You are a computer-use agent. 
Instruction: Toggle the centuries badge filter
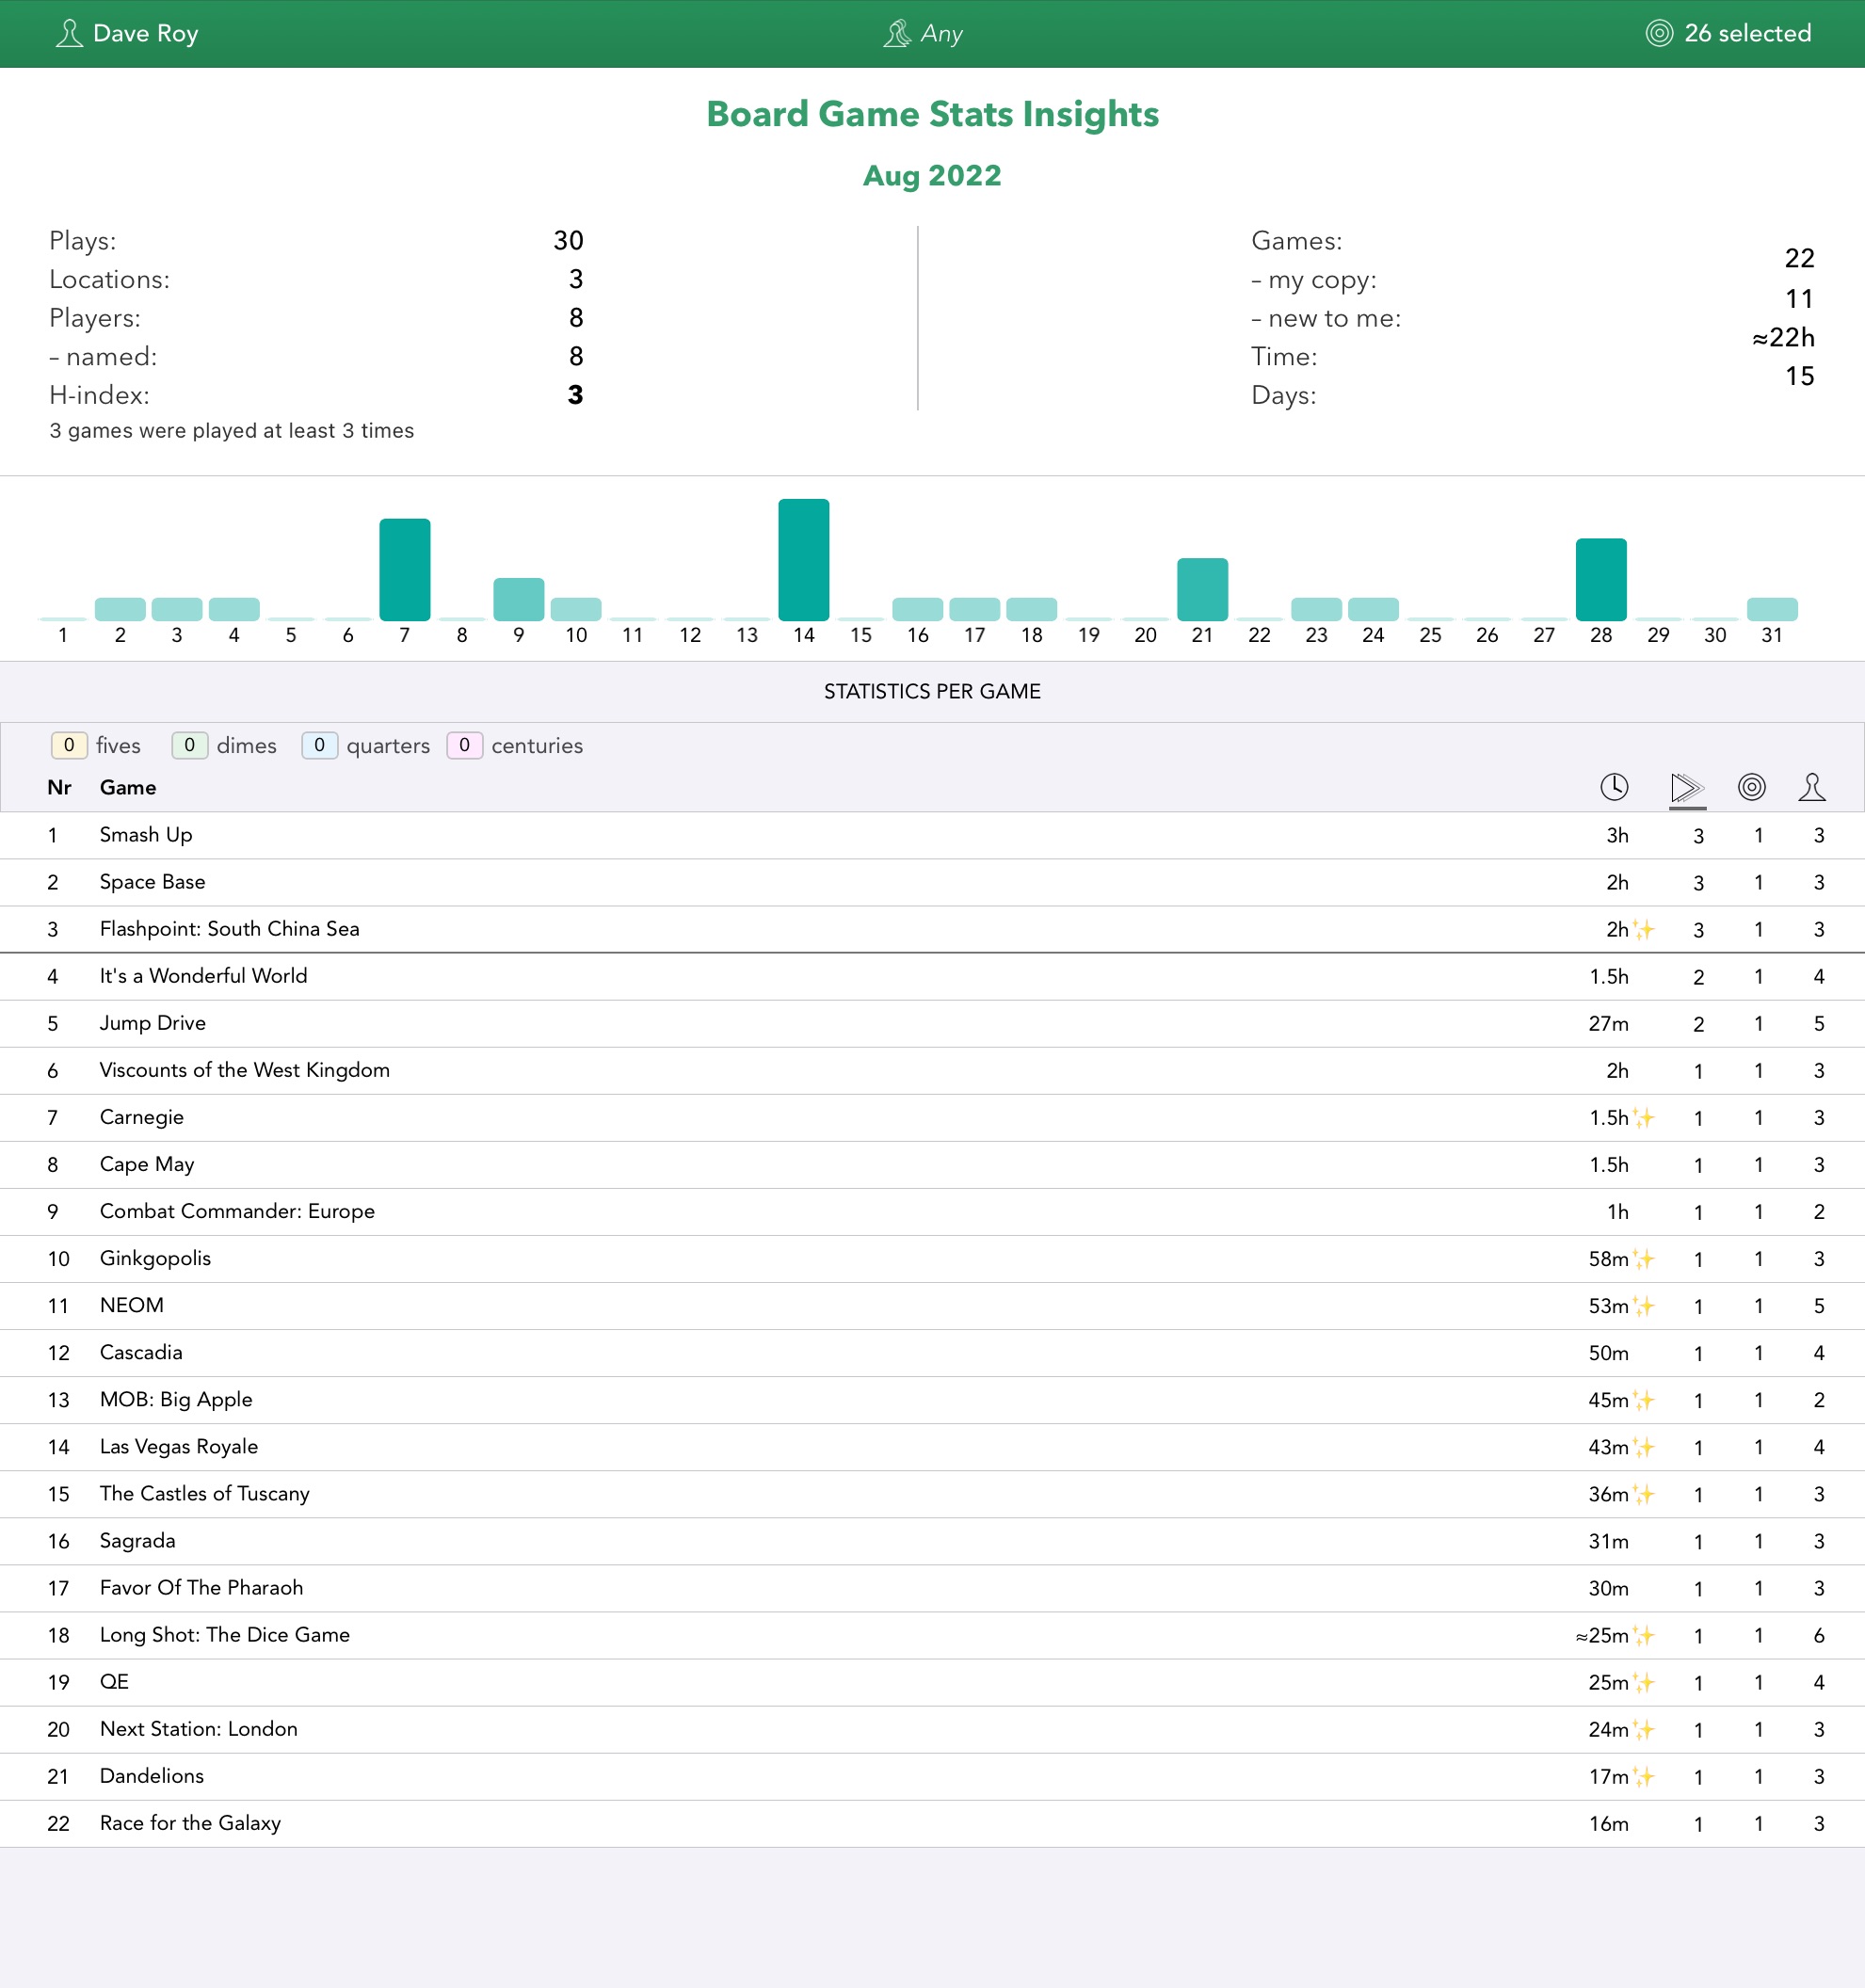(x=464, y=745)
